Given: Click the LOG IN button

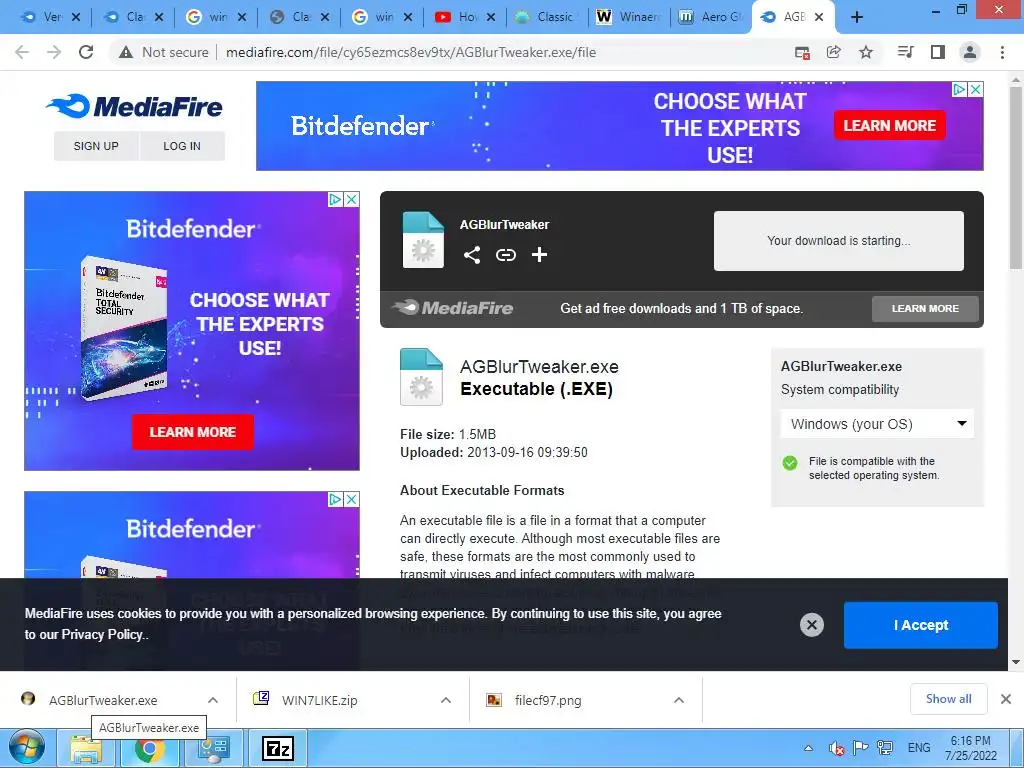Looking at the screenshot, I should click(x=182, y=146).
